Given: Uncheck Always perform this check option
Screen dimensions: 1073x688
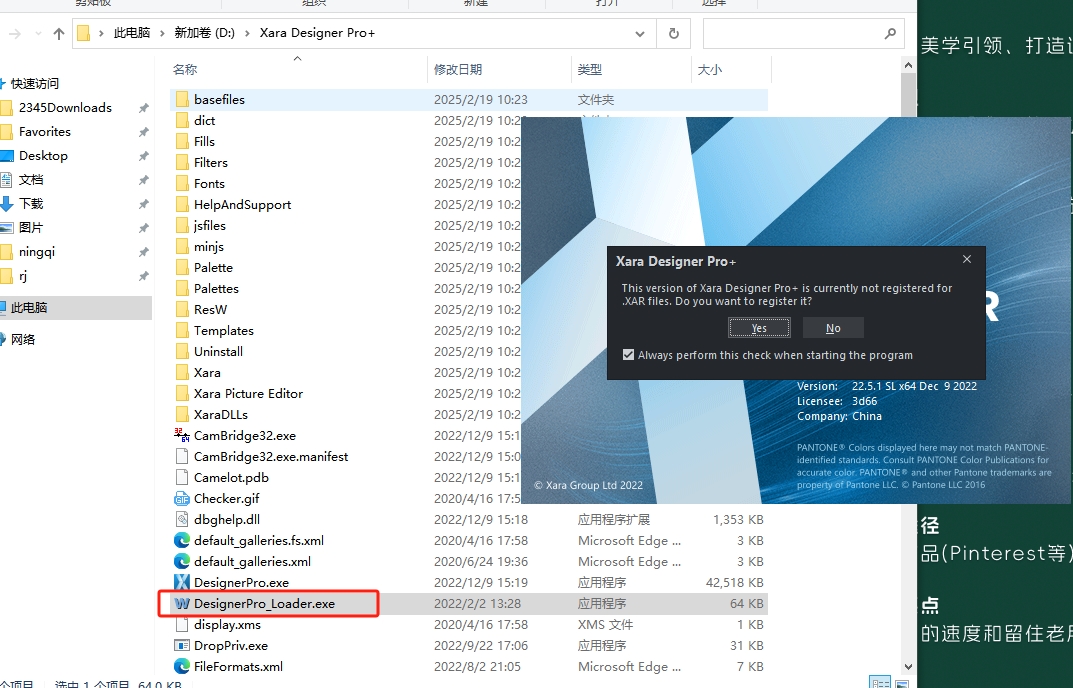Looking at the screenshot, I should click(x=628, y=355).
